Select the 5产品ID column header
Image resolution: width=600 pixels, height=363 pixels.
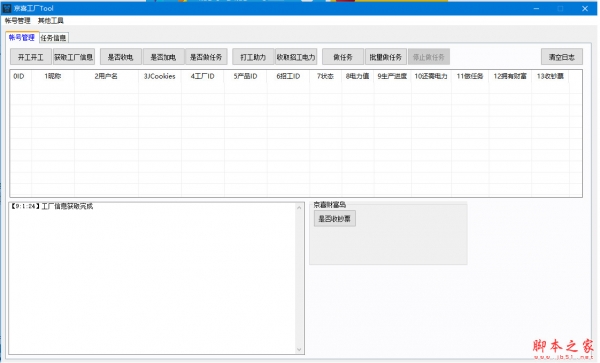[x=246, y=76]
